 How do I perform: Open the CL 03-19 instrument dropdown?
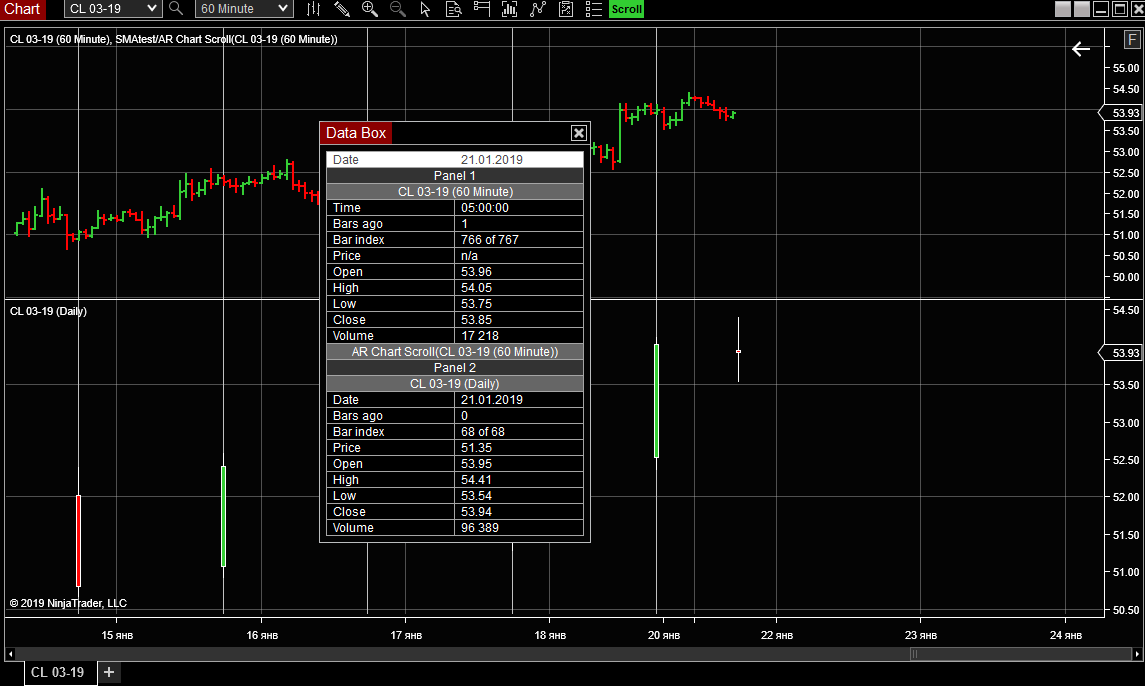[112, 9]
